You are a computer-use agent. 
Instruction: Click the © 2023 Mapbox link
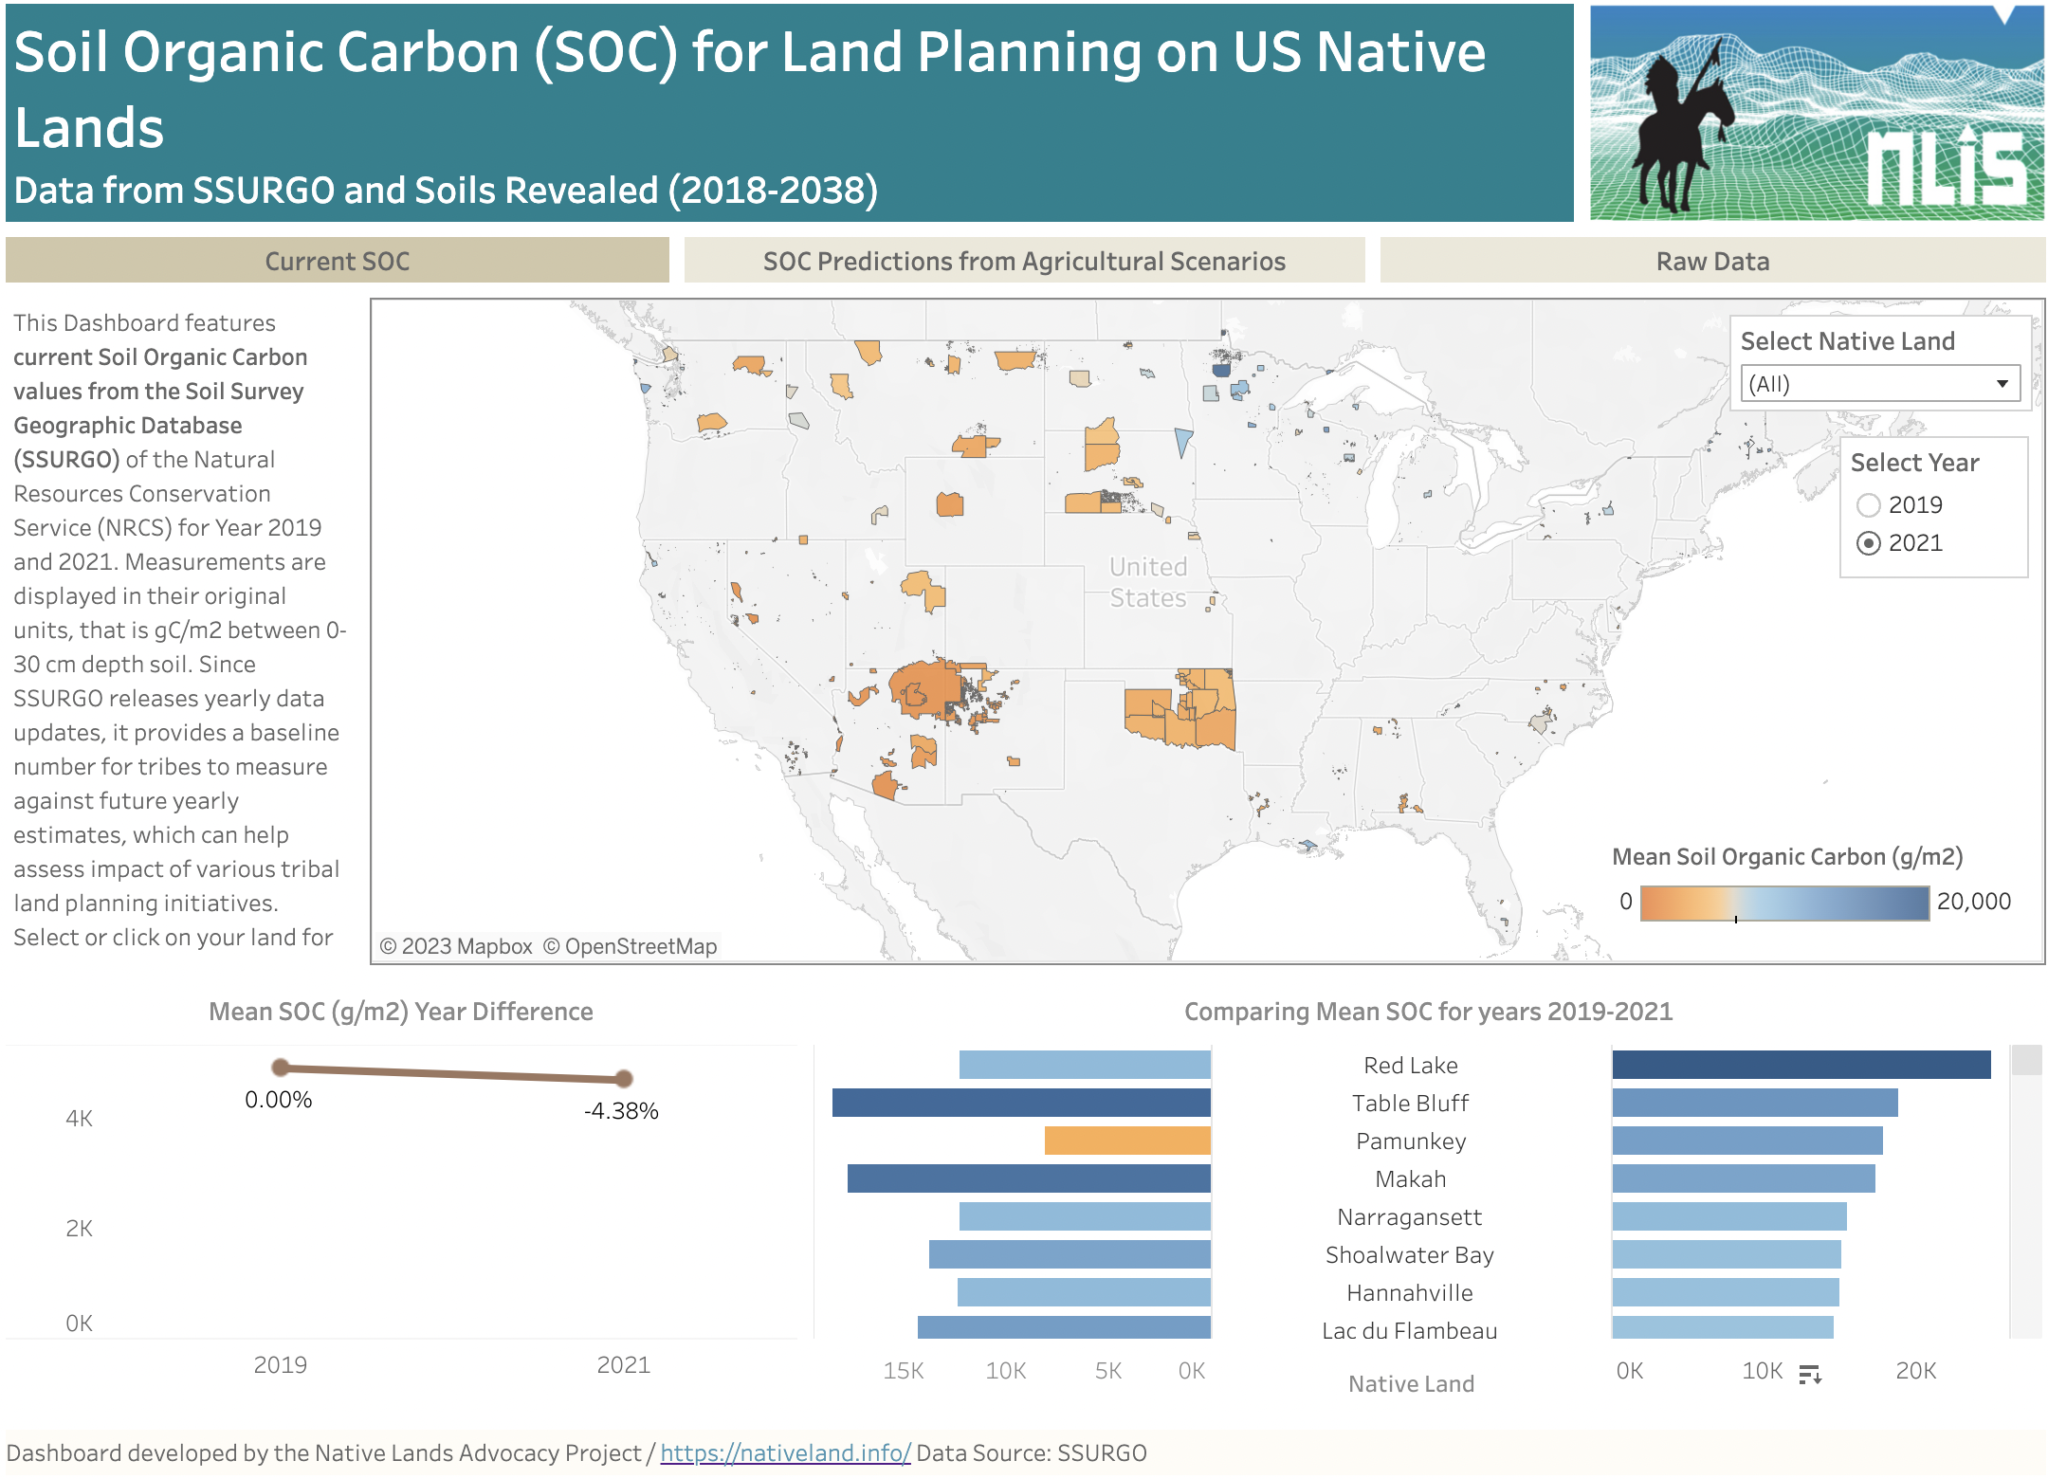459,944
